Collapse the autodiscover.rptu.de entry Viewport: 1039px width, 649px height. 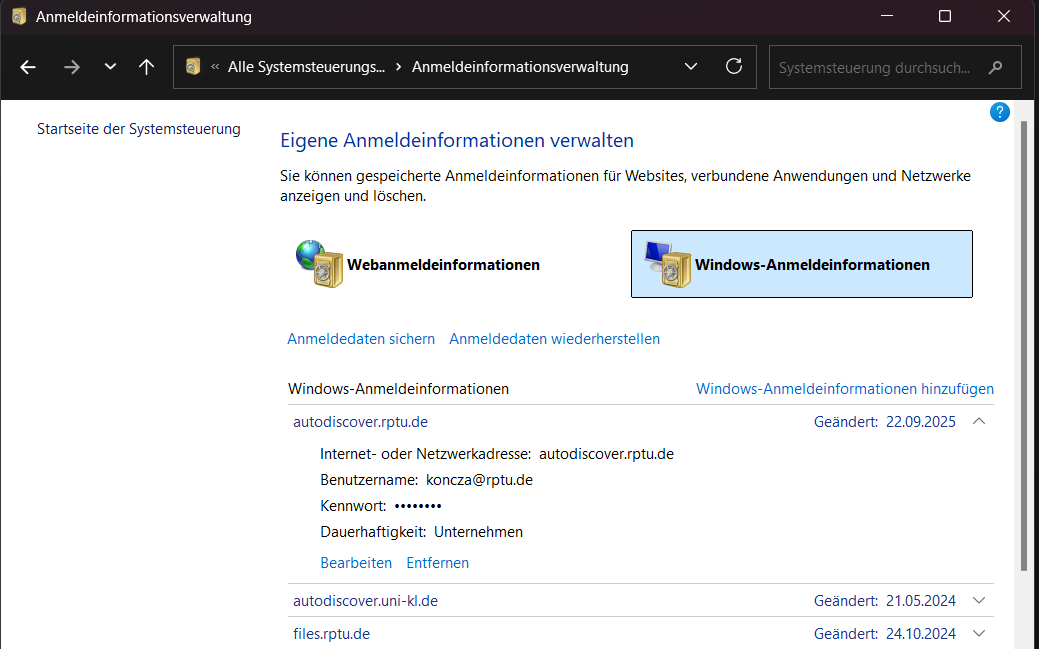(979, 422)
